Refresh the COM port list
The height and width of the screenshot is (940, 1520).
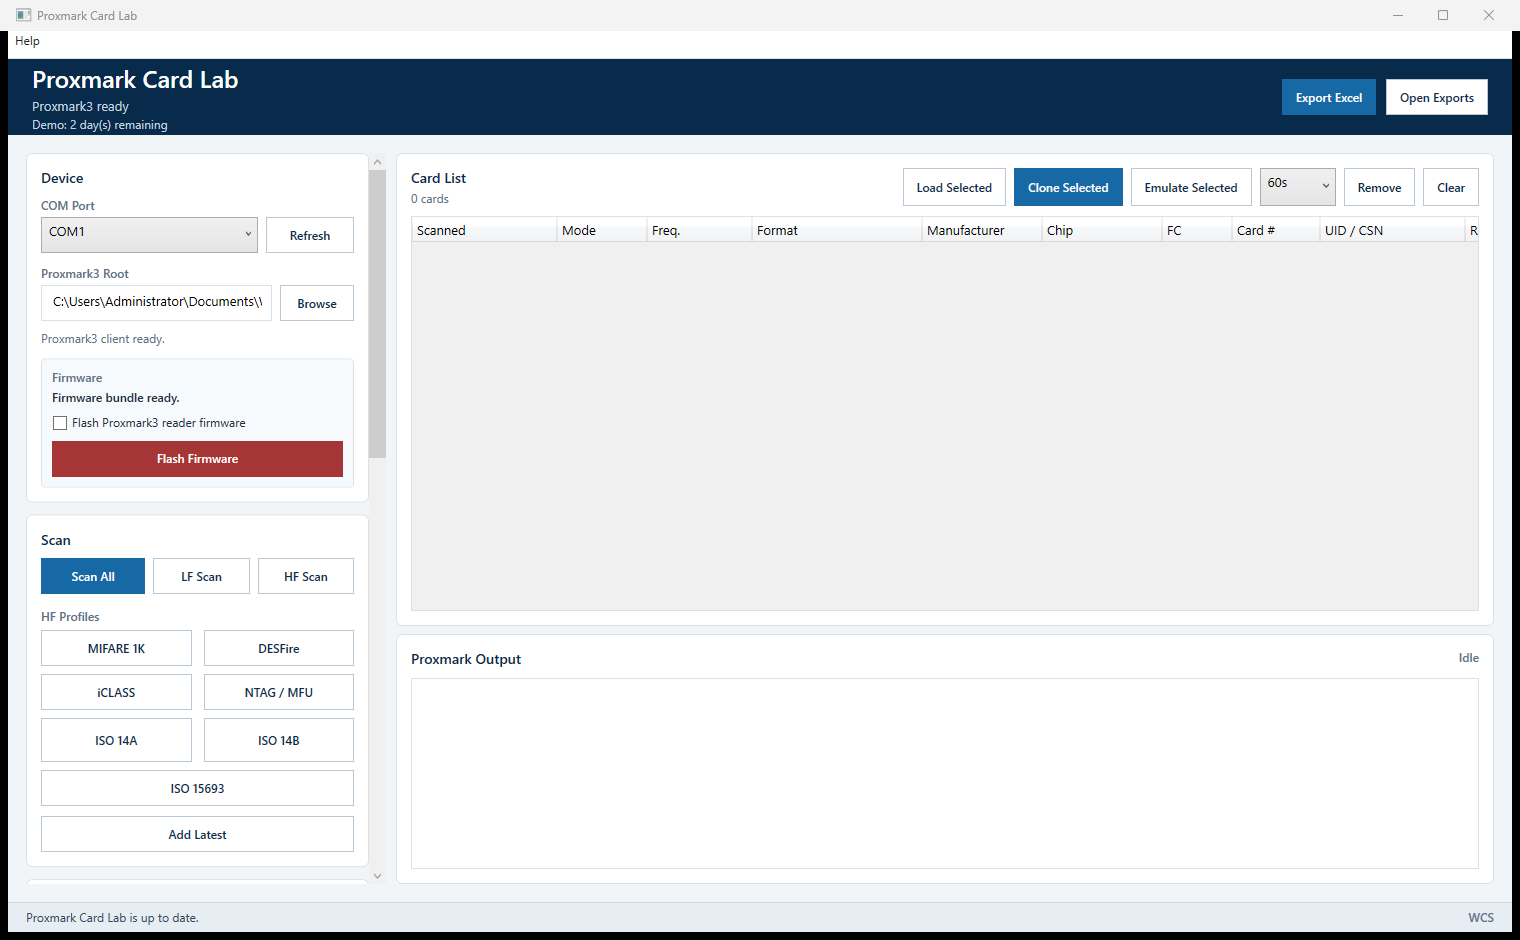pyautogui.click(x=310, y=235)
